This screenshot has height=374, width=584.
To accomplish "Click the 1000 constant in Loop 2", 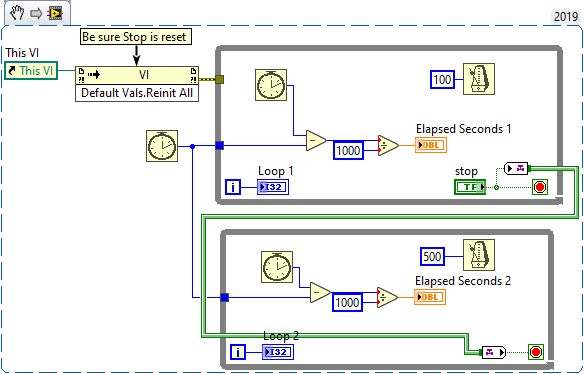I will click(x=347, y=302).
